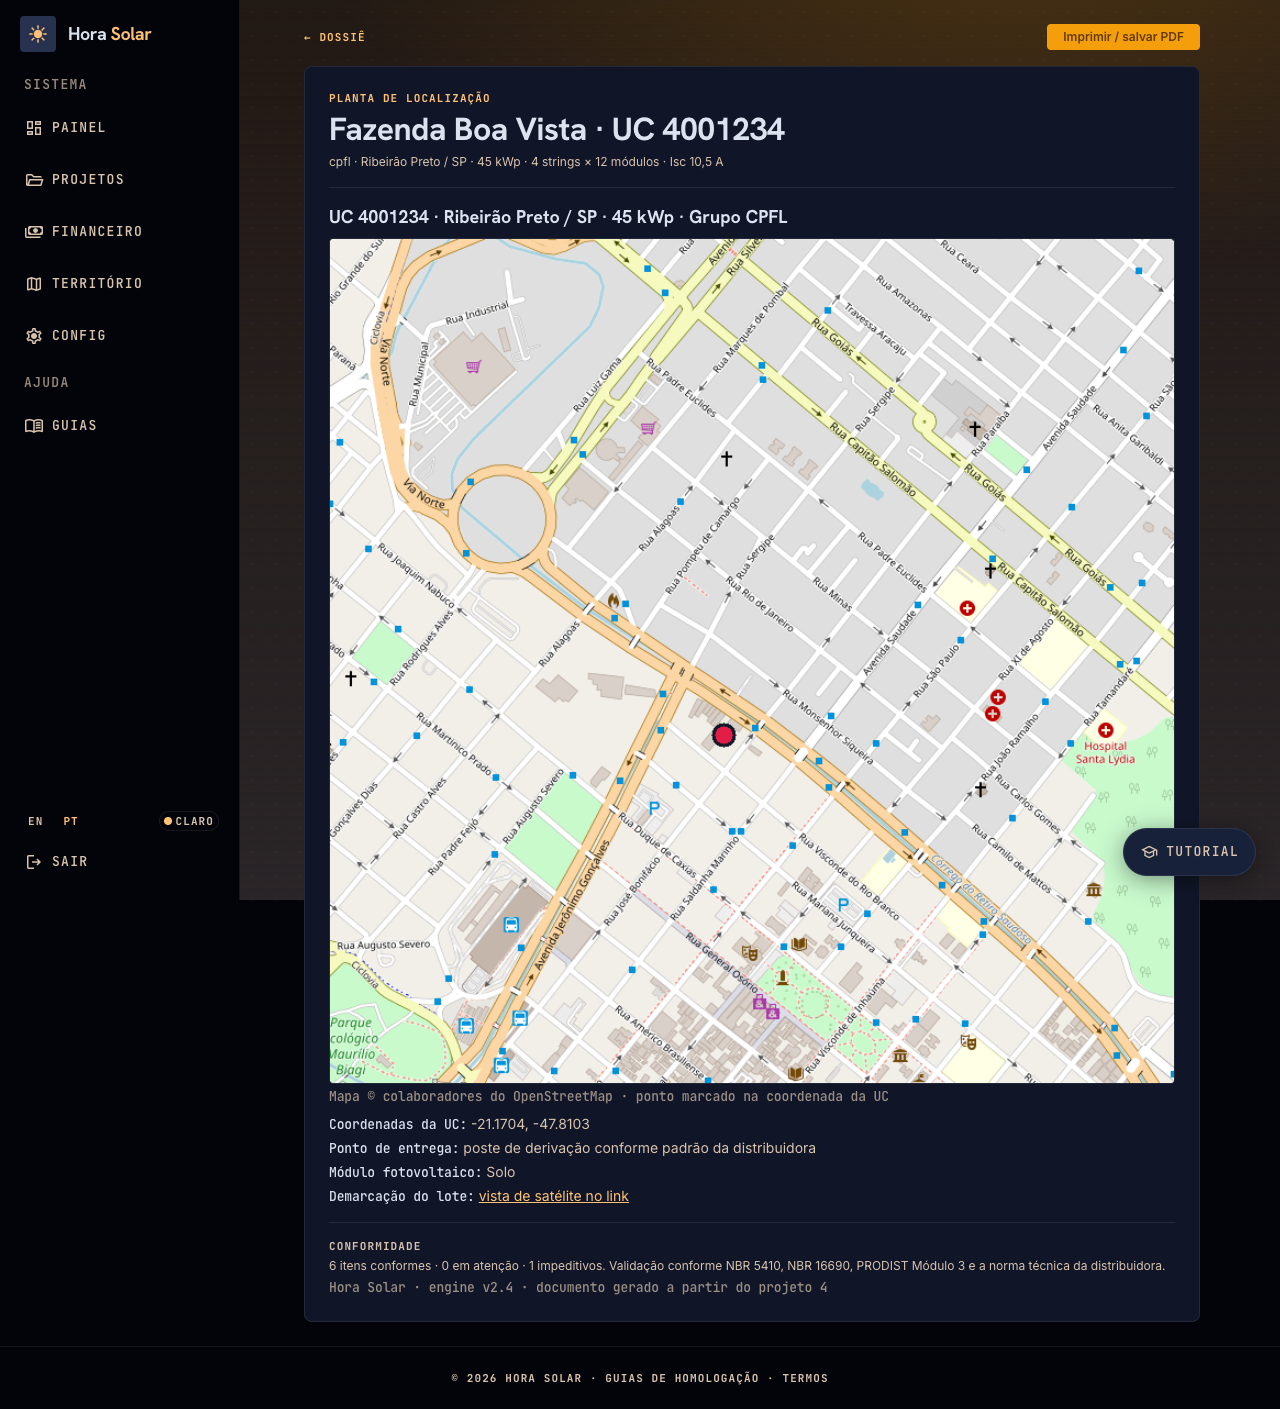1280x1409 pixels.
Task: Click coordinates -21.1704, -47.8103 text
Action: (x=530, y=1124)
